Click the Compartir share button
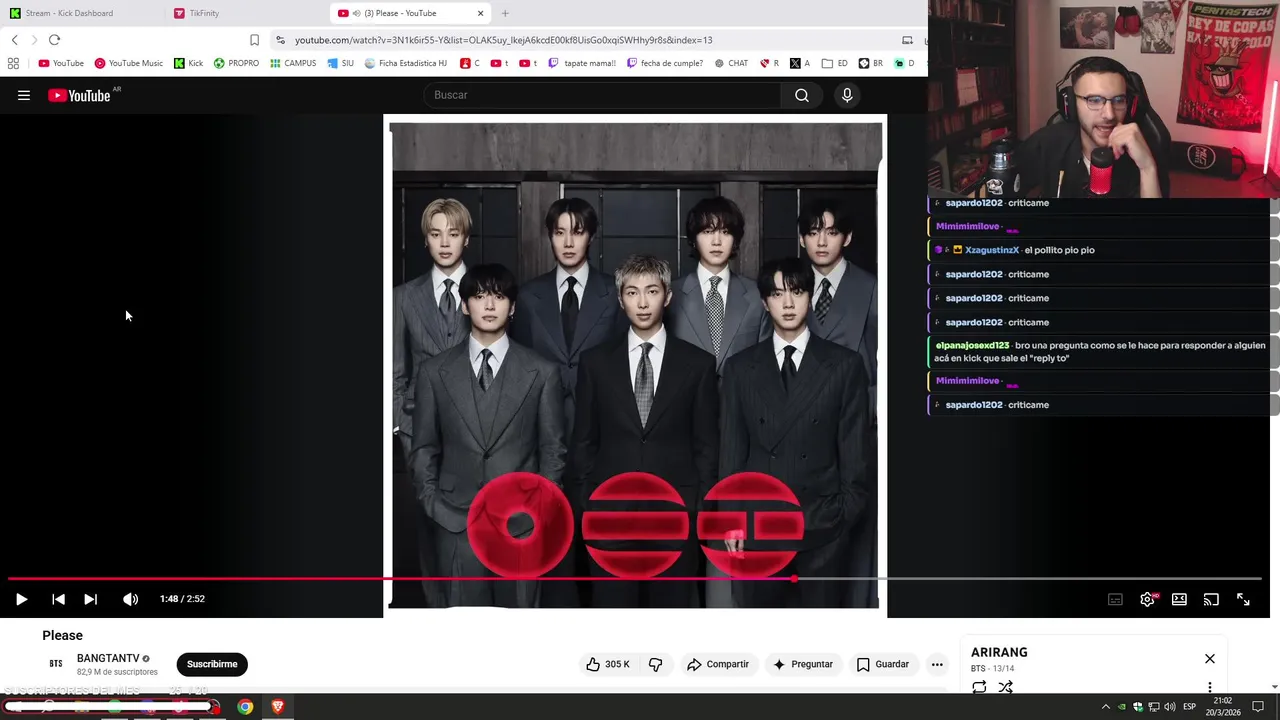 pyautogui.click(x=718, y=664)
